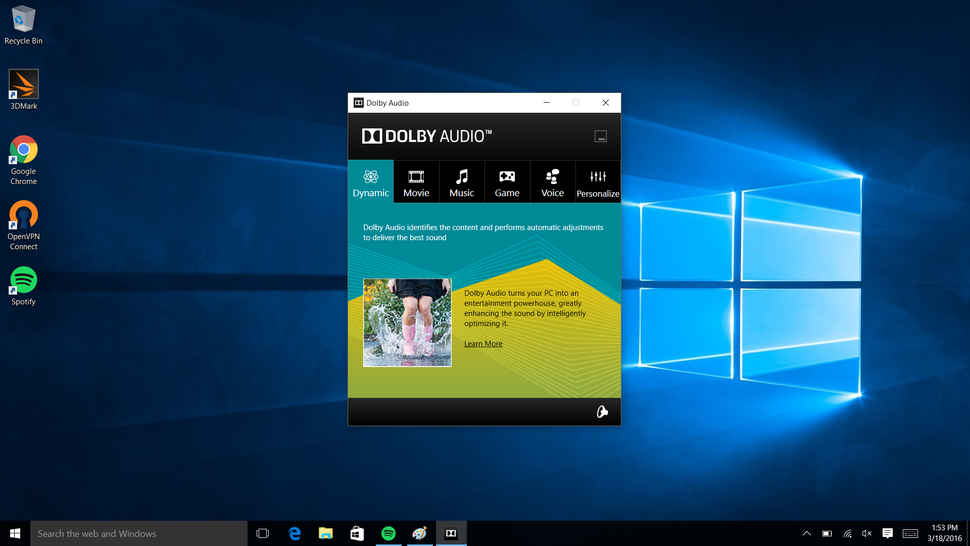Follow the Learn More link
This screenshot has width=970, height=546.
[483, 344]
